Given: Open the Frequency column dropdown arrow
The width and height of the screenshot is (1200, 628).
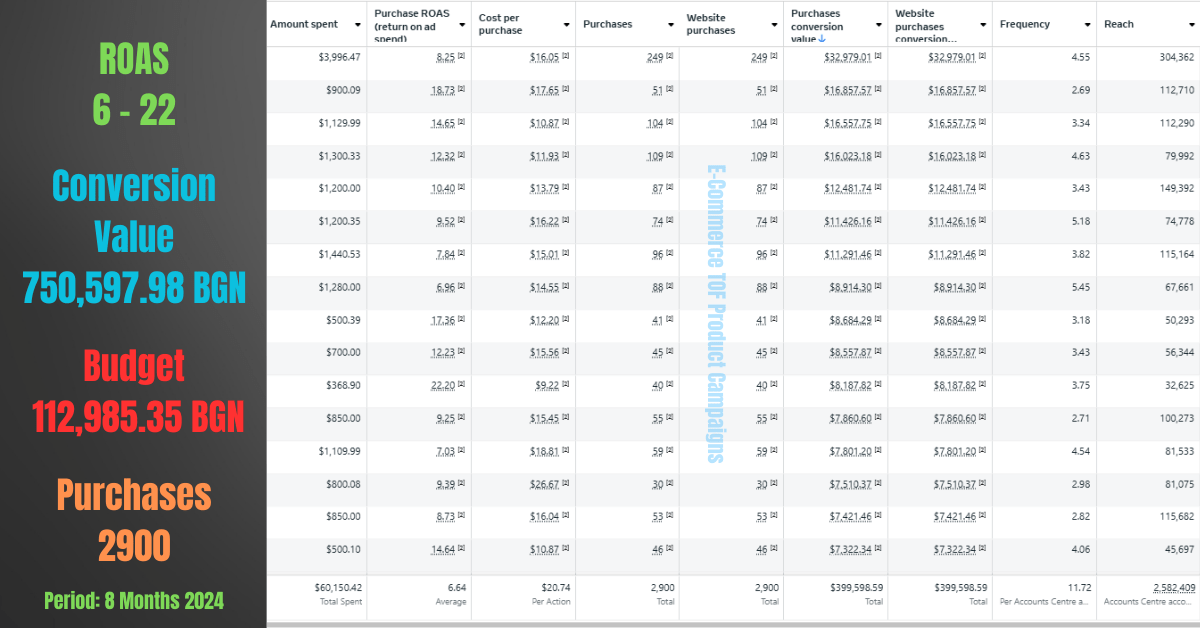Looking at the screenshot, I should (x=1087, y=24).
